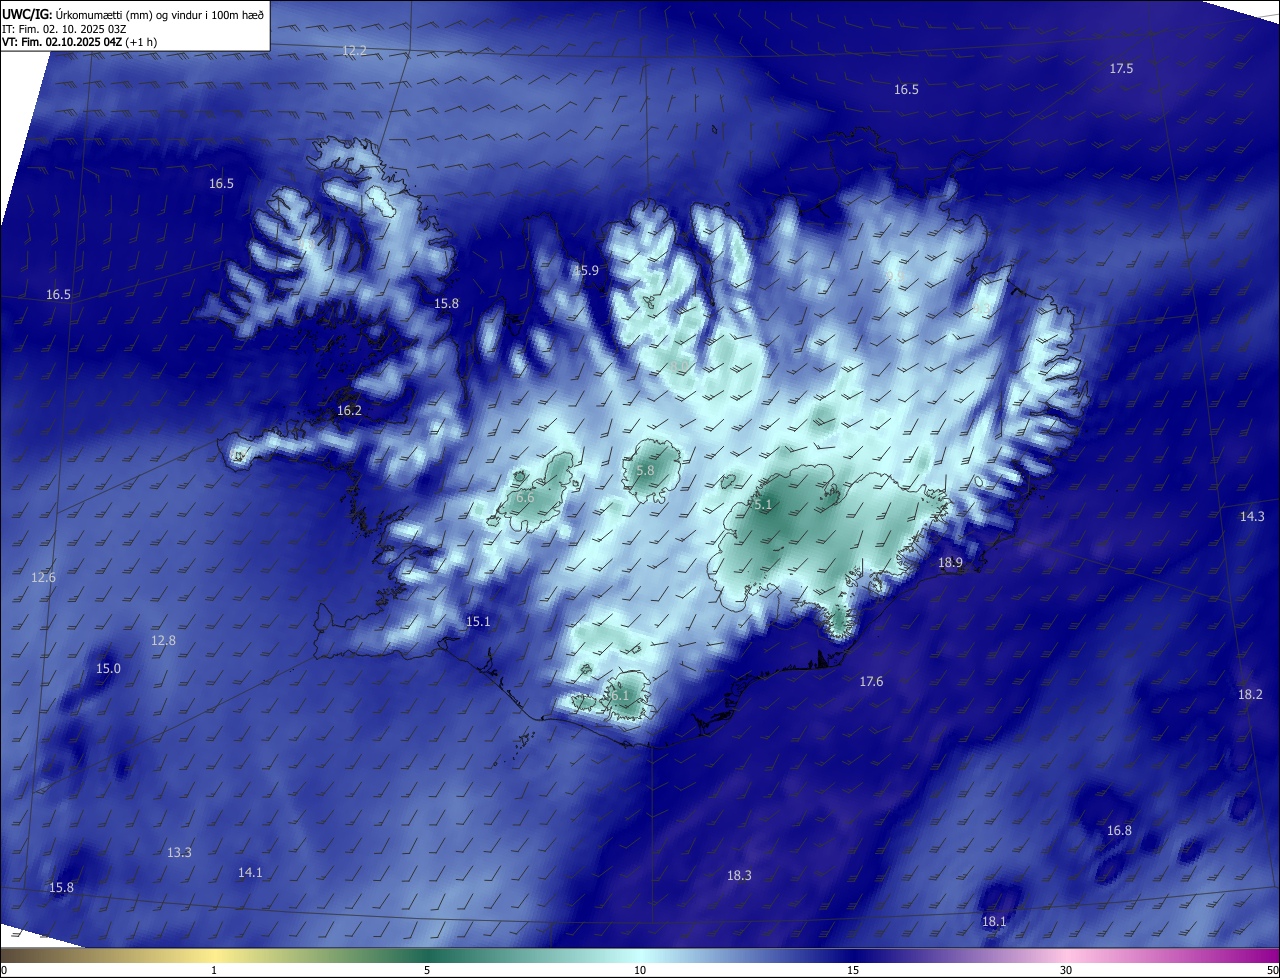Click the colorbar tick label 50
This screenshot has width=1280, height=978.
click(x=1272, y=970)
